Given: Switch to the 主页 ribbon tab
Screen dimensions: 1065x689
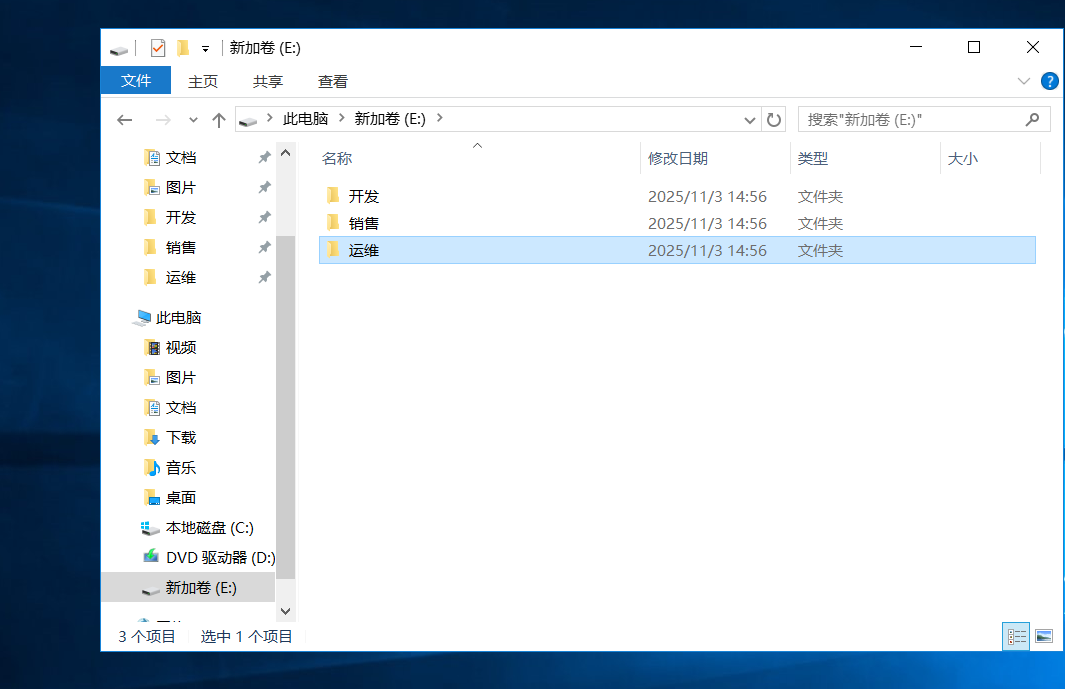Looking at the screenshot, I should 202,82.
